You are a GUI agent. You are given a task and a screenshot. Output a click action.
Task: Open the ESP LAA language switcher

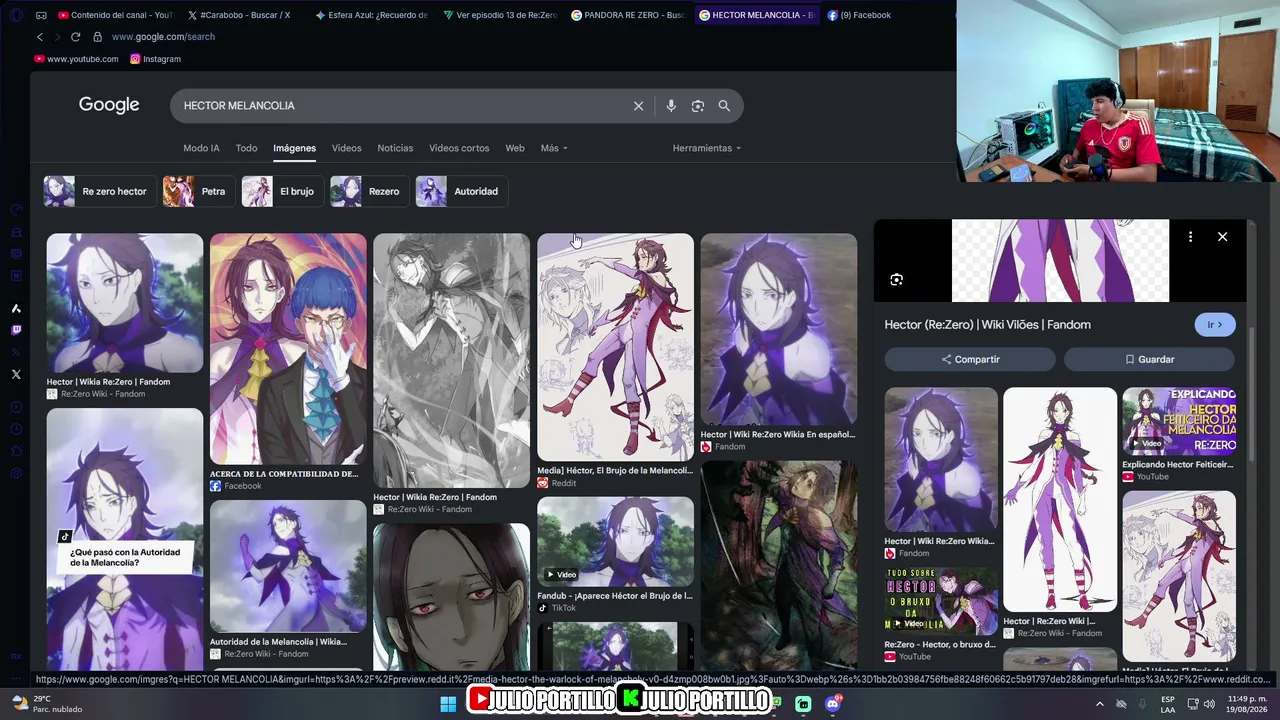(x=1168, y=703)
